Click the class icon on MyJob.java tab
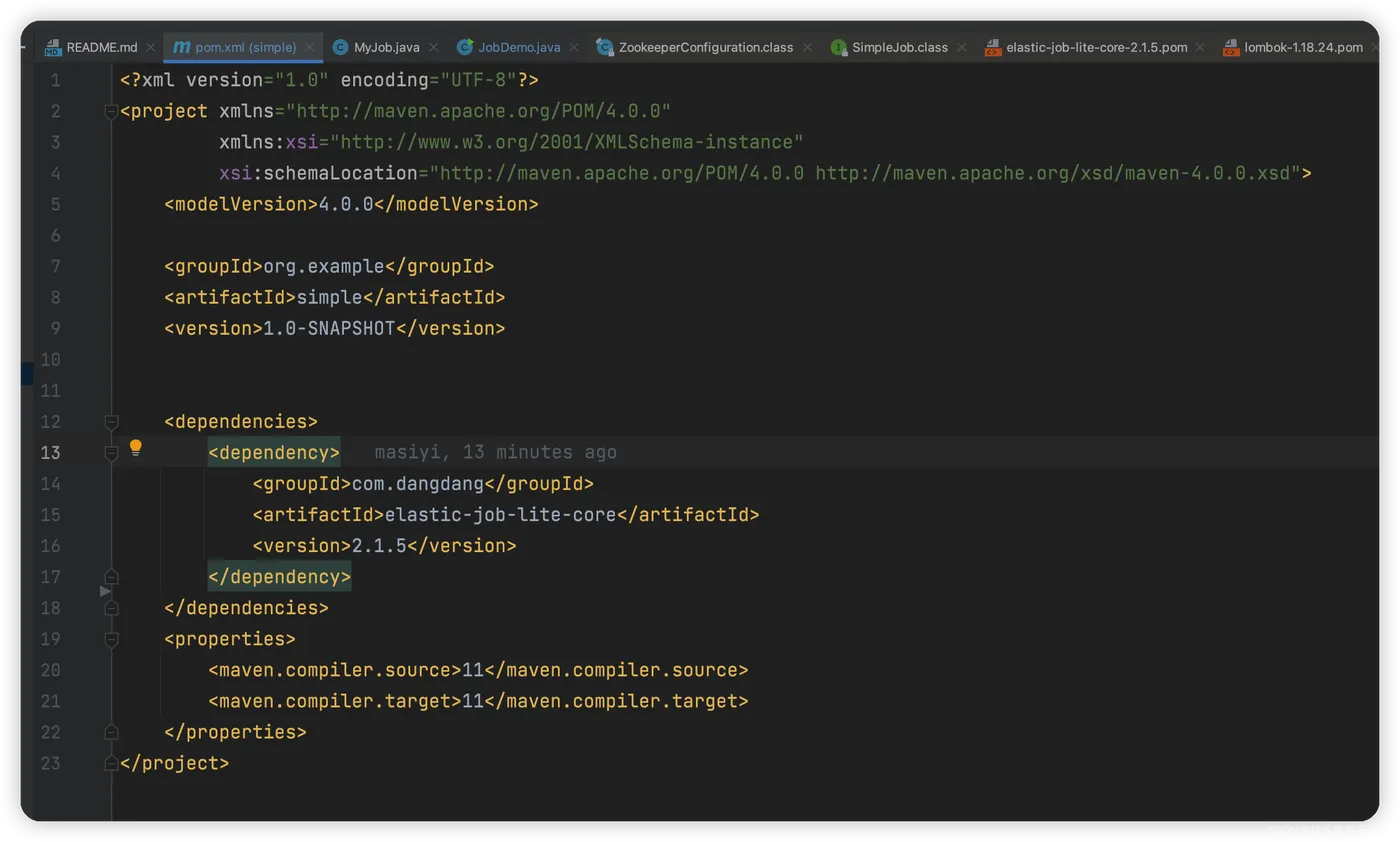Image resolution: width=1400 pixels, height=842 pixels. click(x=340, y=47)
